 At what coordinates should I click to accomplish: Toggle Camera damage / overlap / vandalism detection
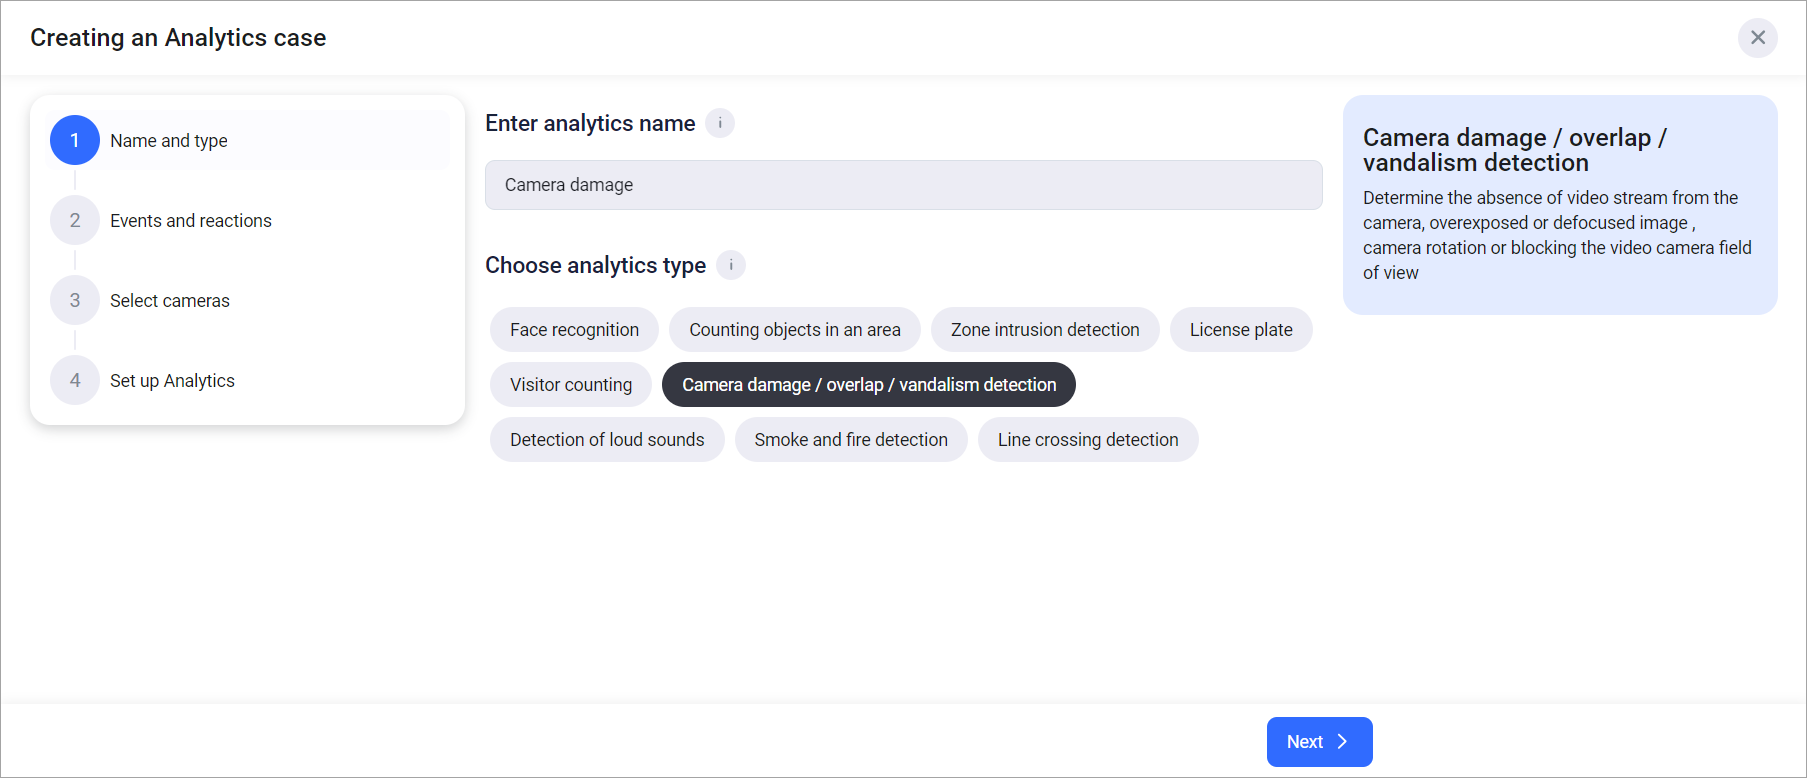click(868, 385)
